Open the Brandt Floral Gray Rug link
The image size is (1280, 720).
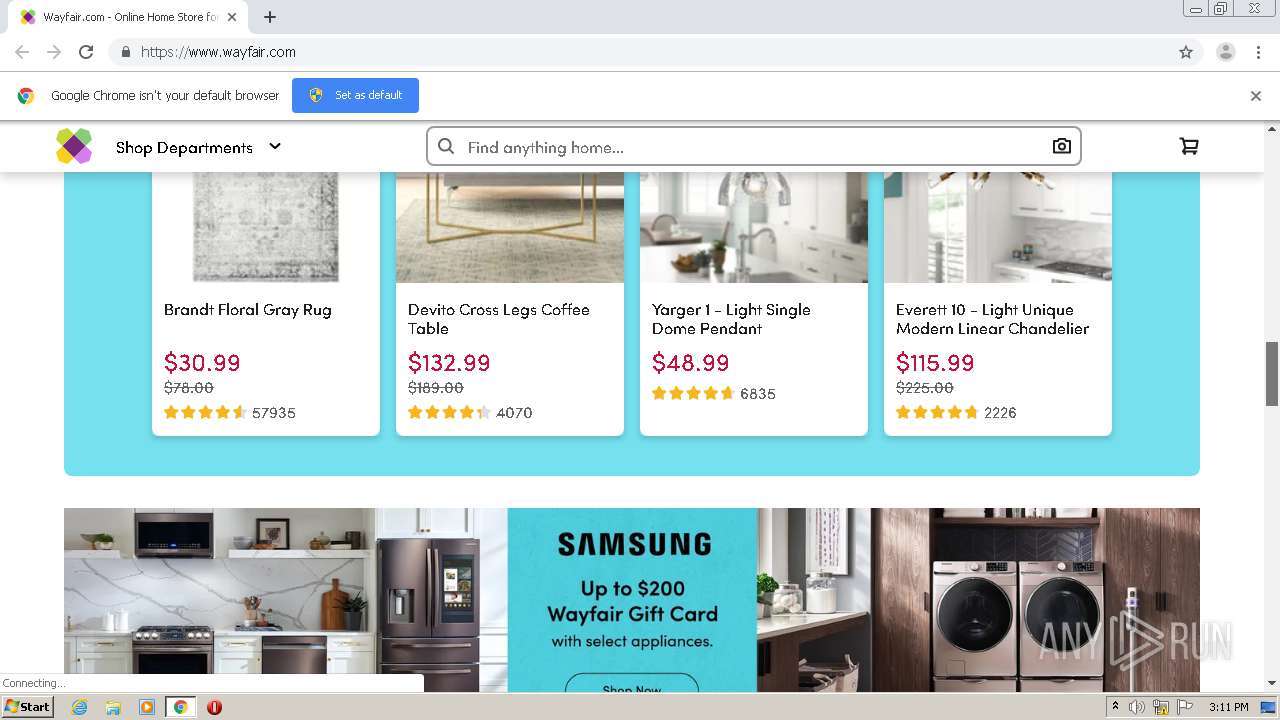248,310
